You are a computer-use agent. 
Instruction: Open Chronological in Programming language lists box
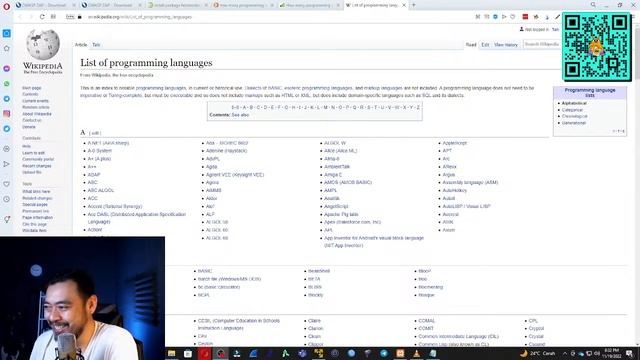574,116
